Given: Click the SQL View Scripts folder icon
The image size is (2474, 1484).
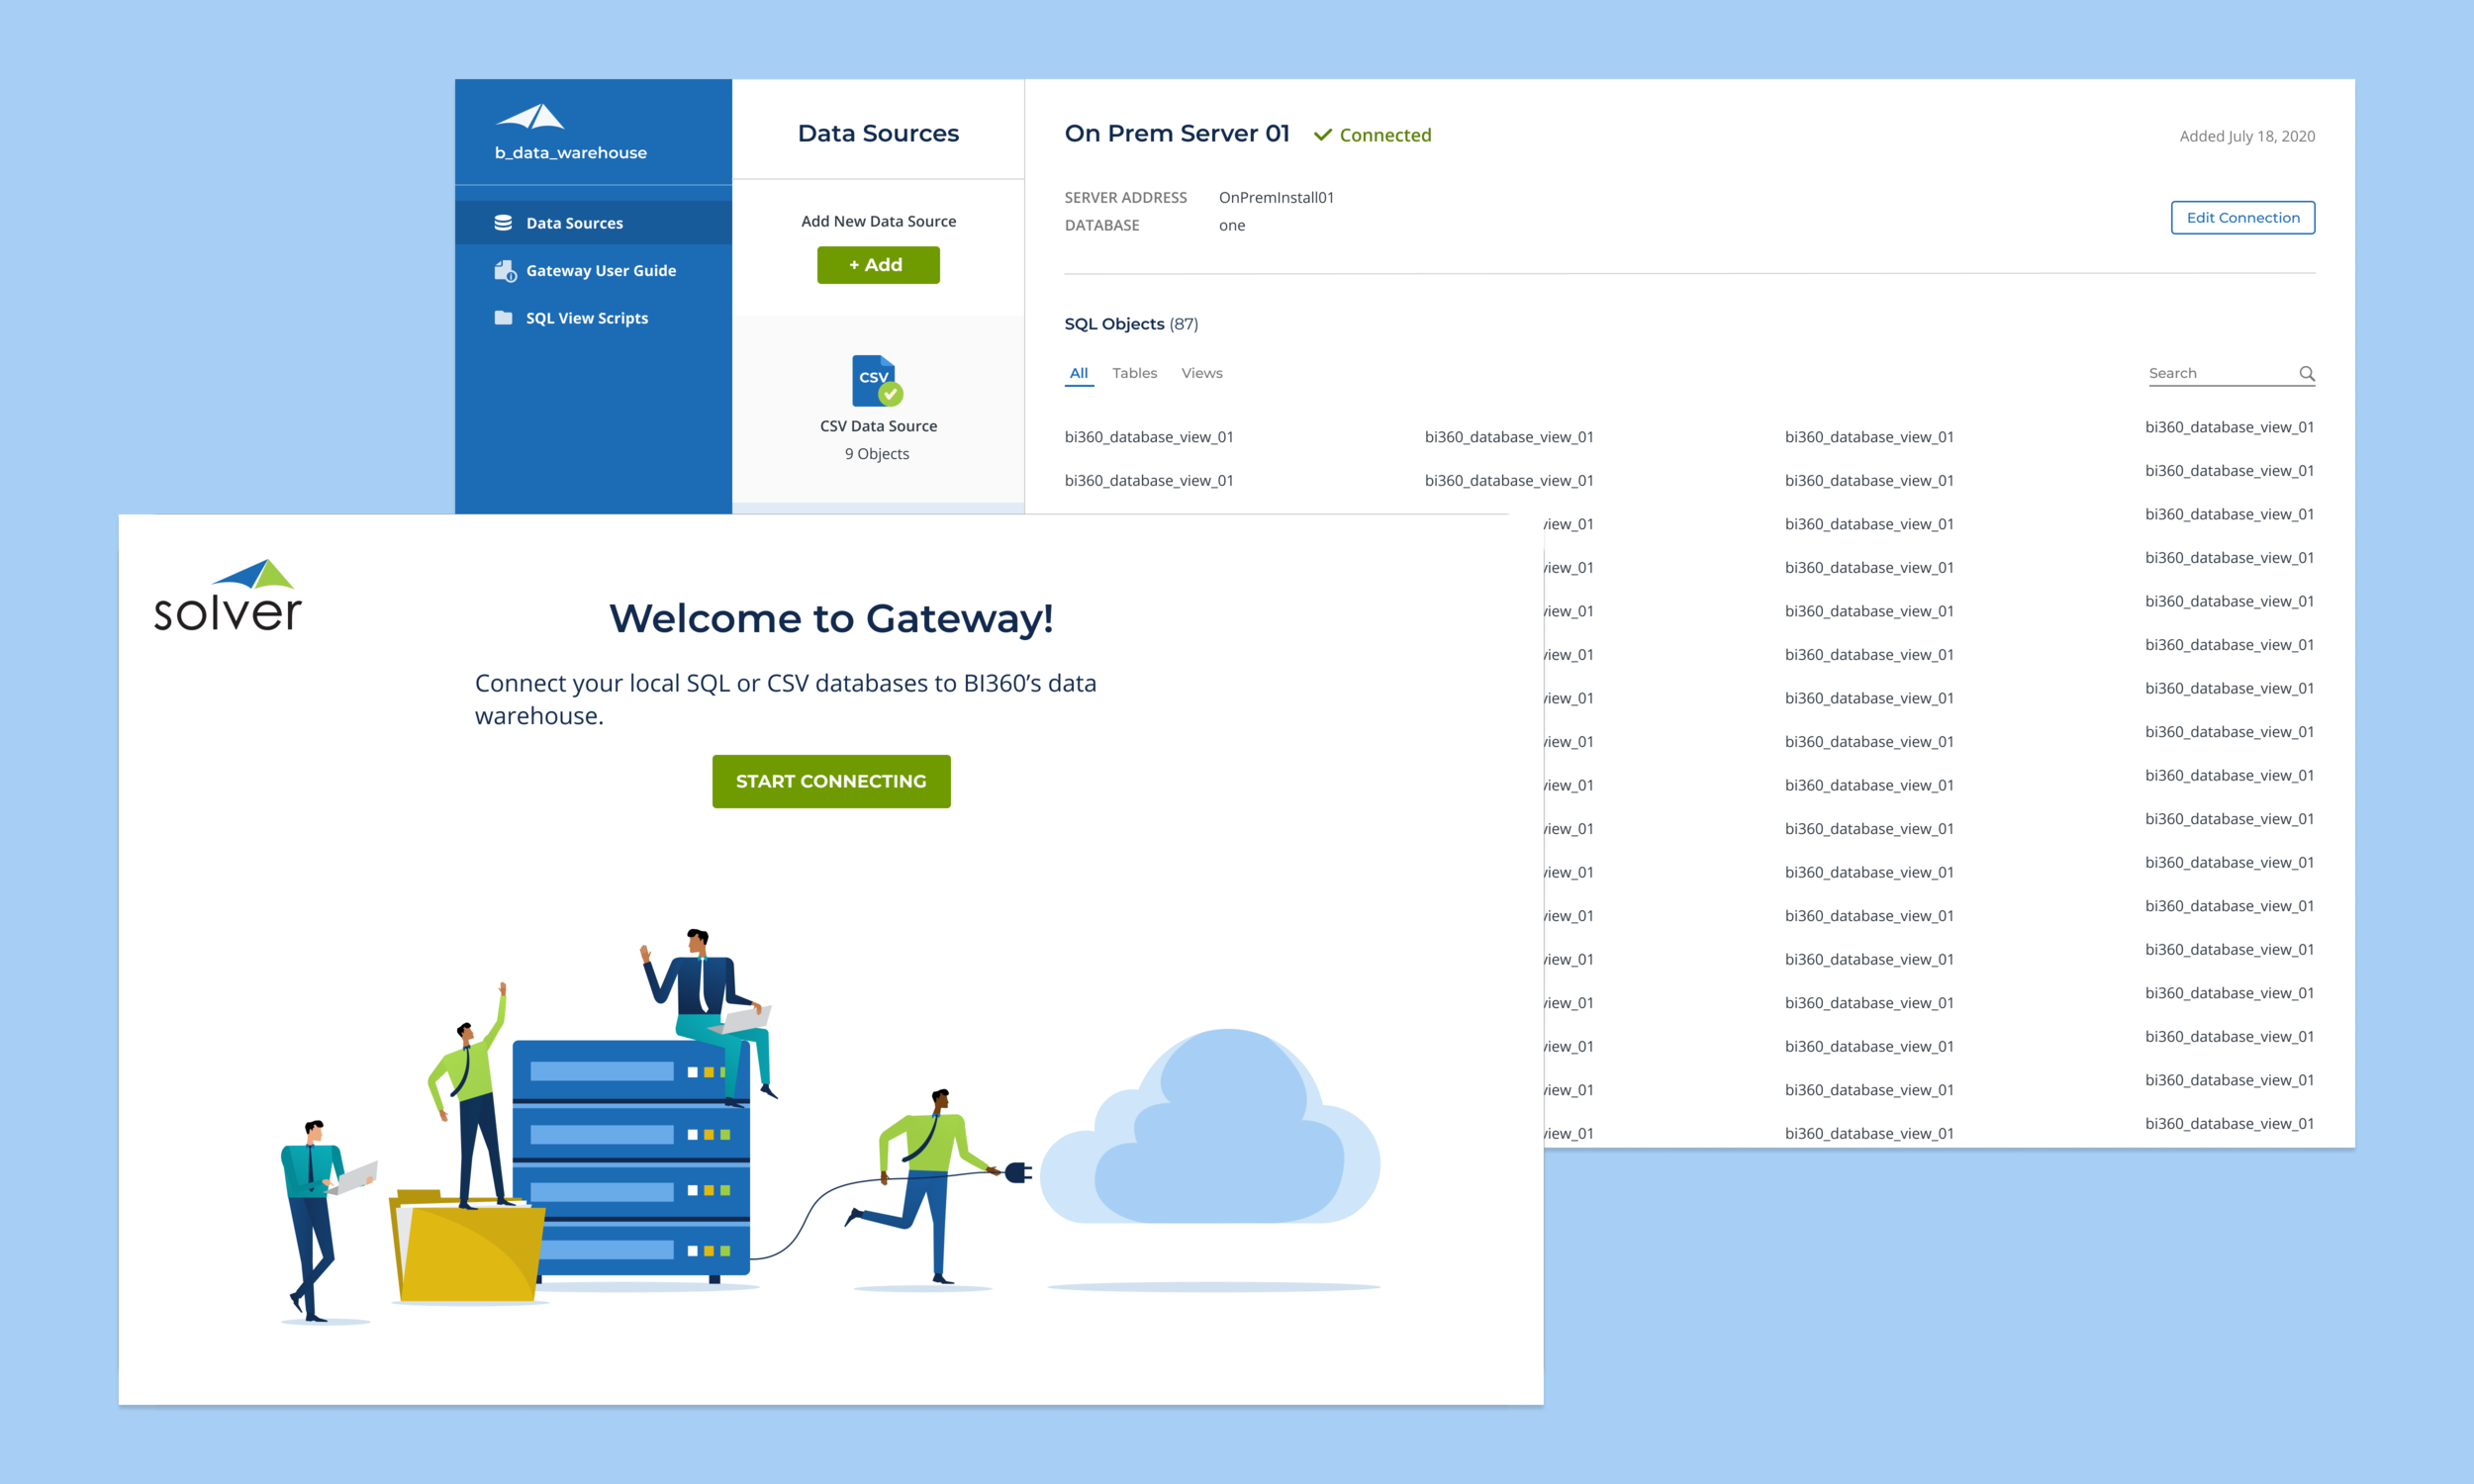Looking at the screenshot, I should pos(503,318).
